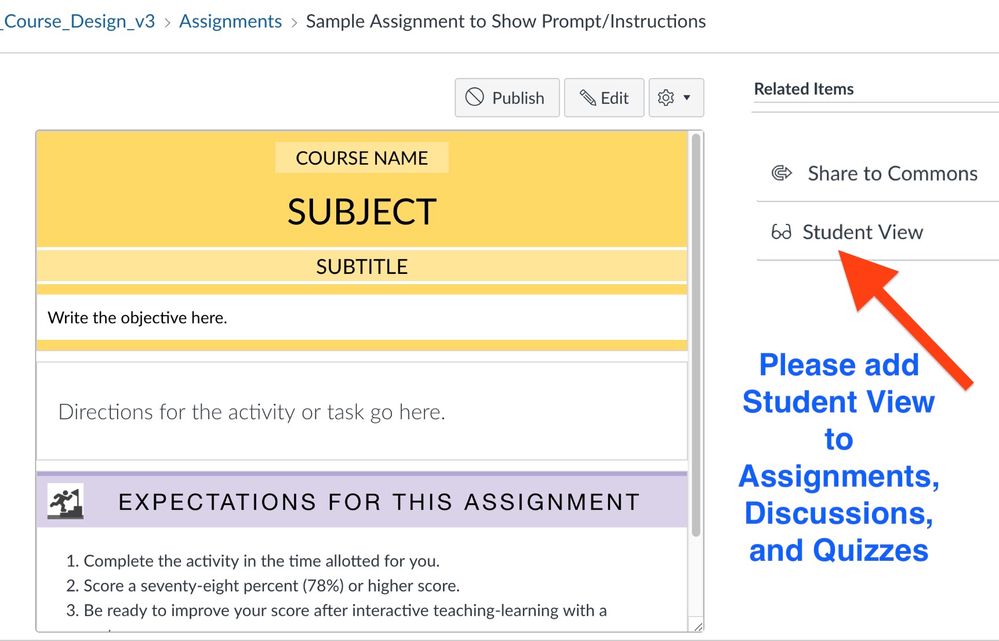
Task: Click the pencil icon on the Edit button
Action: 588,97
